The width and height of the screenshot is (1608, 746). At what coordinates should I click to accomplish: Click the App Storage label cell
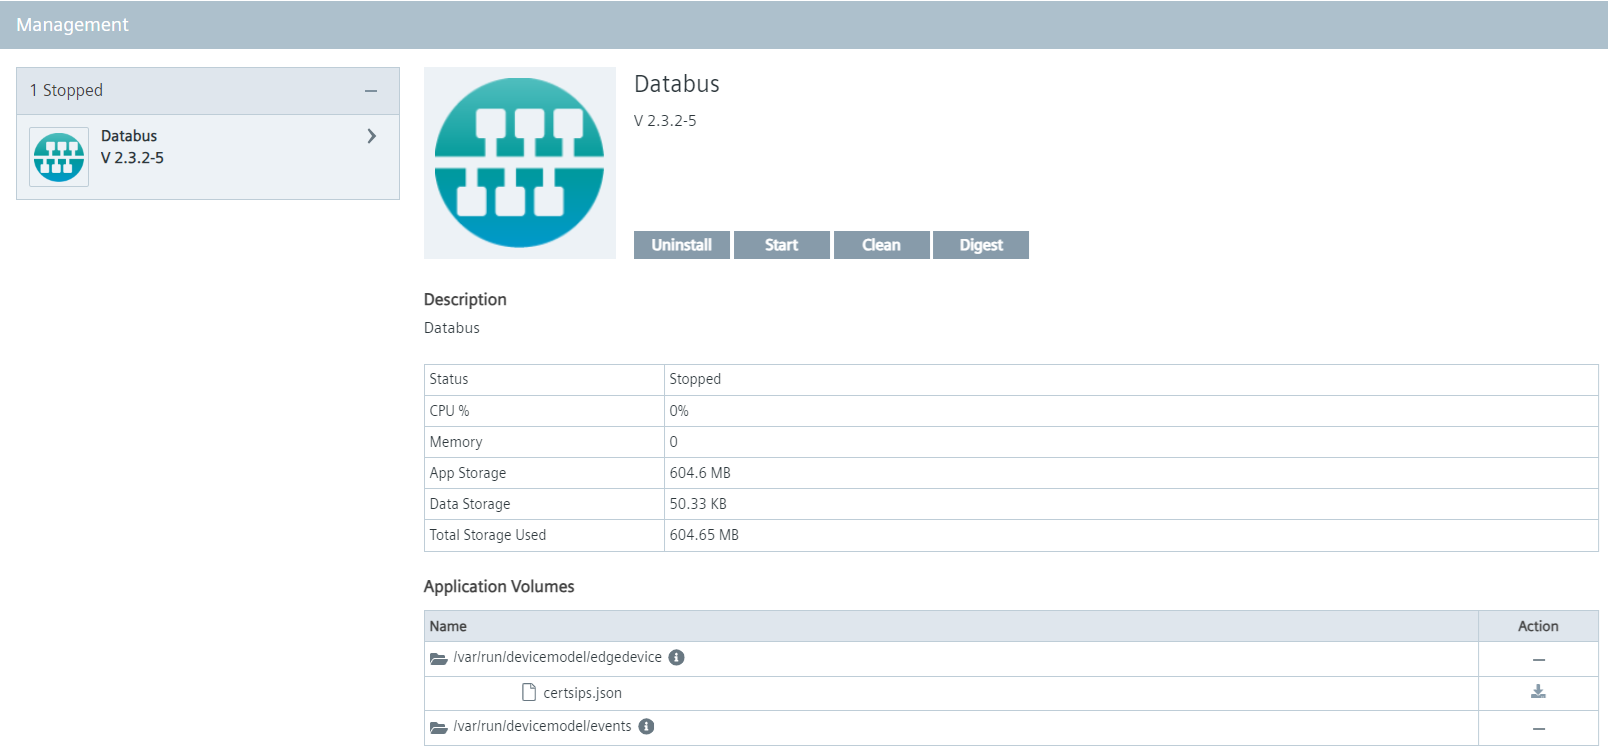click(544, 473)
